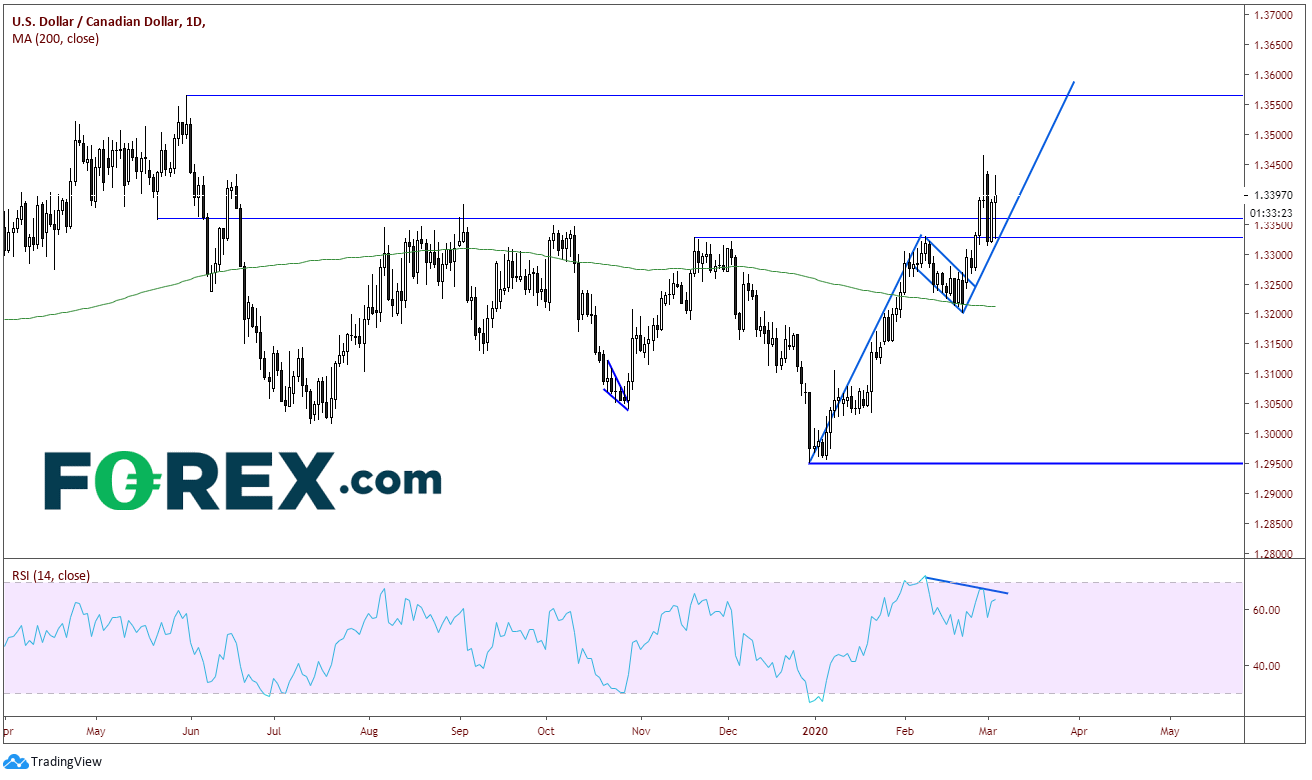Click the RSI 40.00 axis label
This screenshot has height=780, width=1312.
(x=1268, y=666)
